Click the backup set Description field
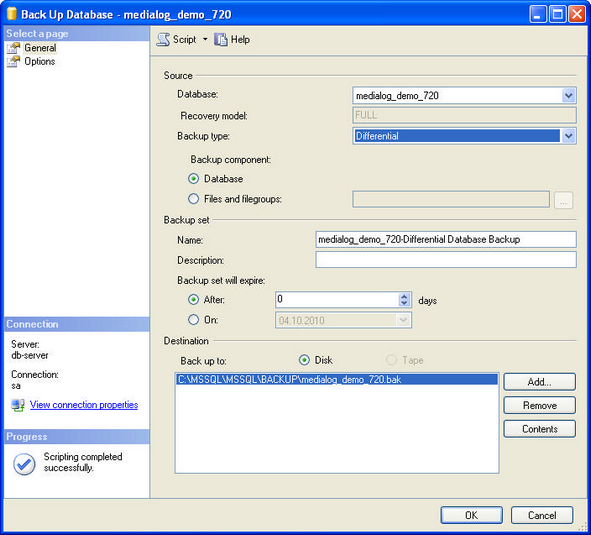591x535 pixels. pyautogui.click(x=446, y=260)
